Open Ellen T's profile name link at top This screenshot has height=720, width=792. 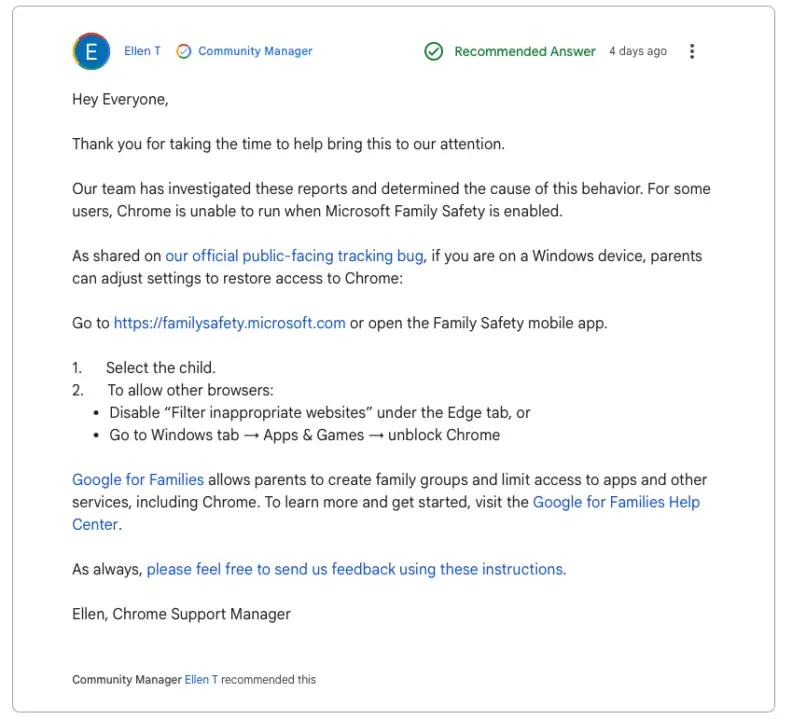142,51
